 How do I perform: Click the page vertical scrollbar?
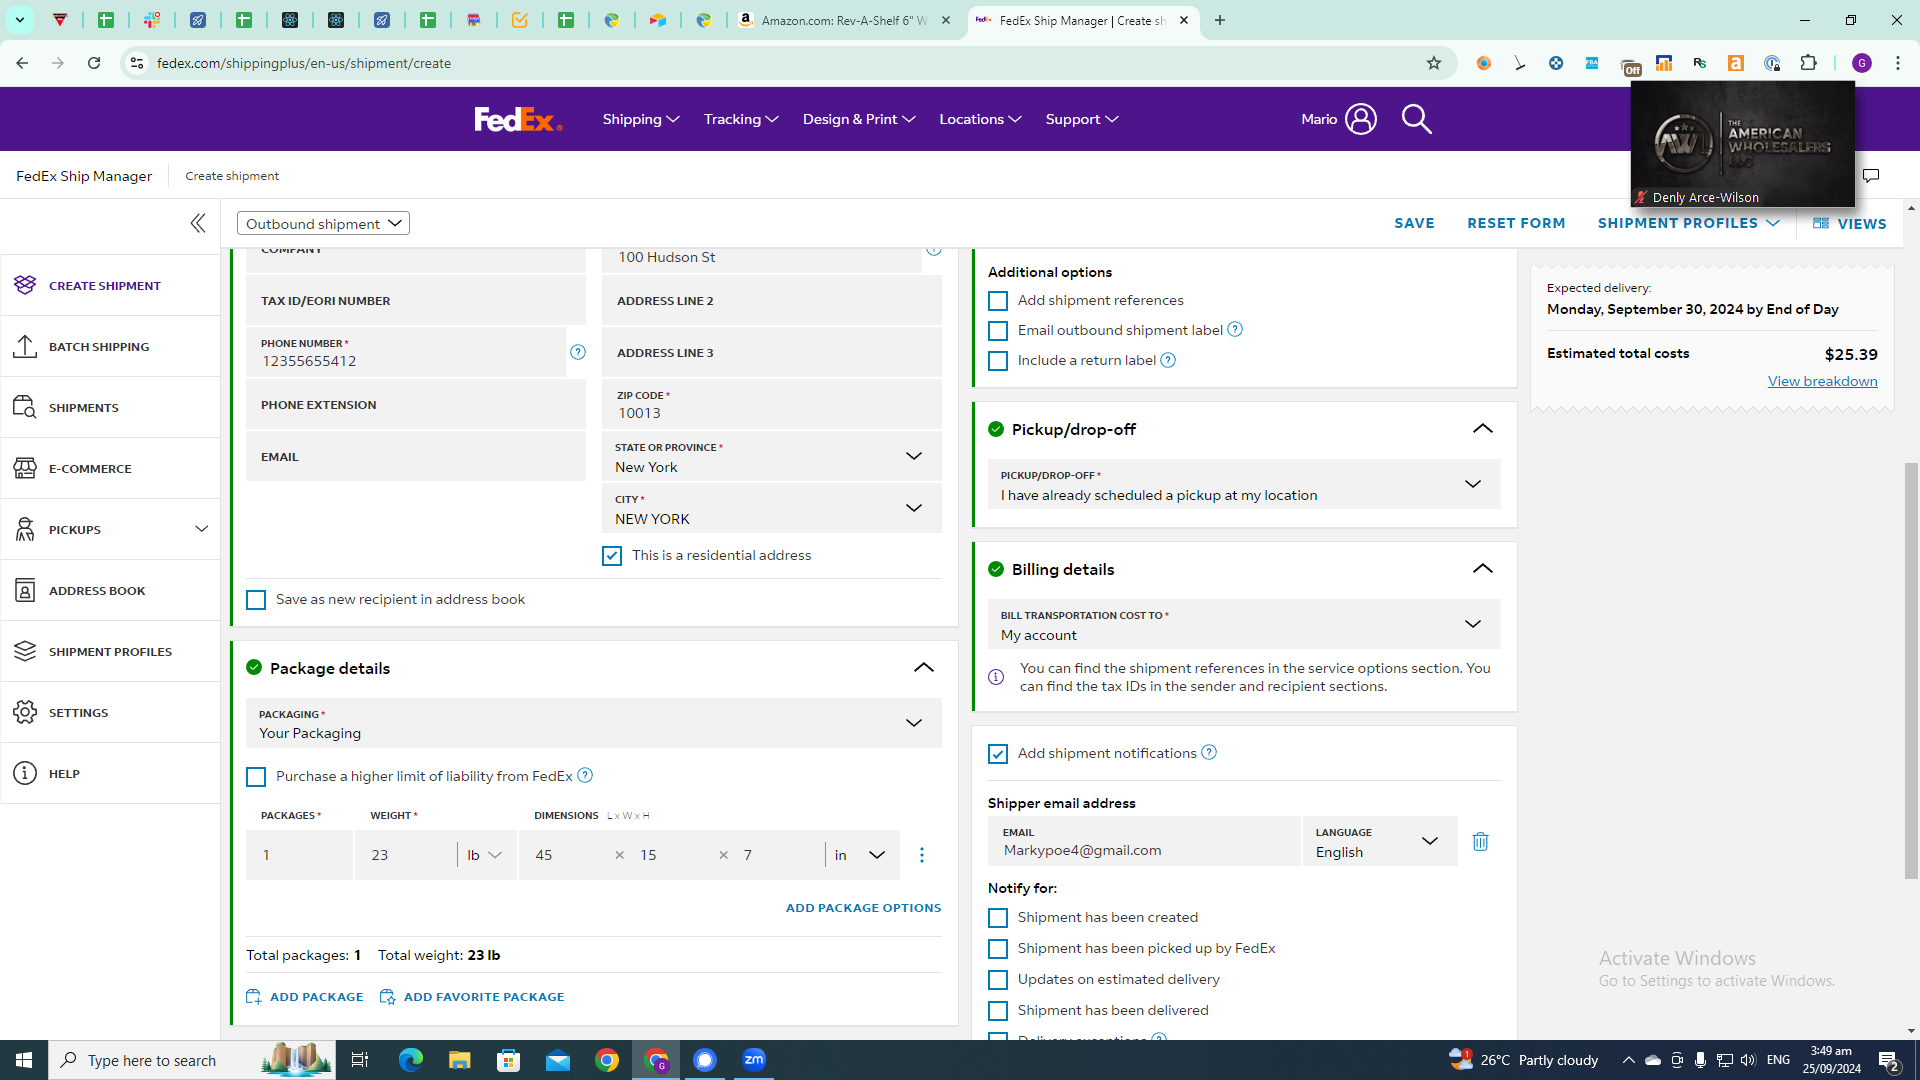coord(1911,670)
